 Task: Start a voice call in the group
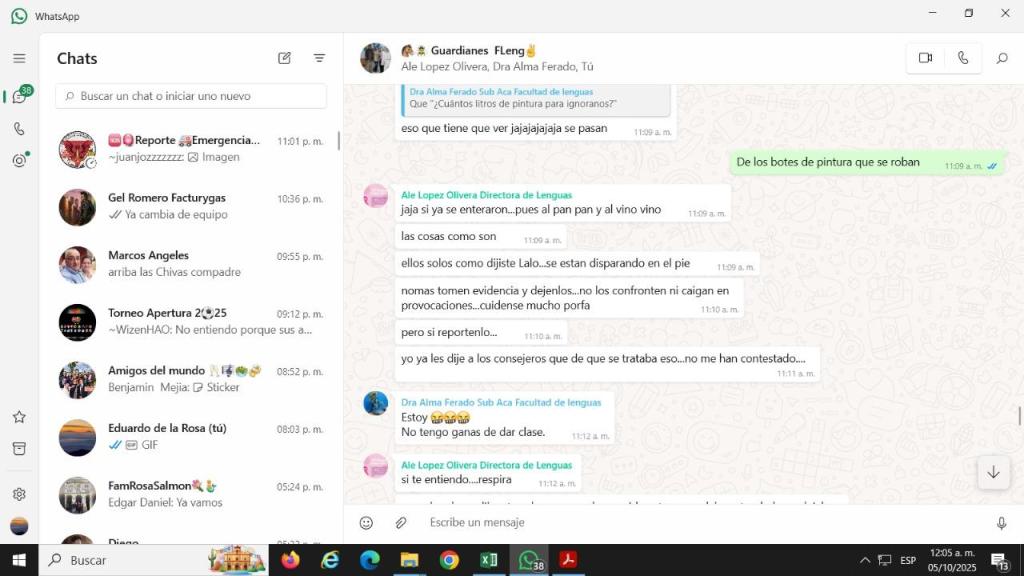[962, 58]
